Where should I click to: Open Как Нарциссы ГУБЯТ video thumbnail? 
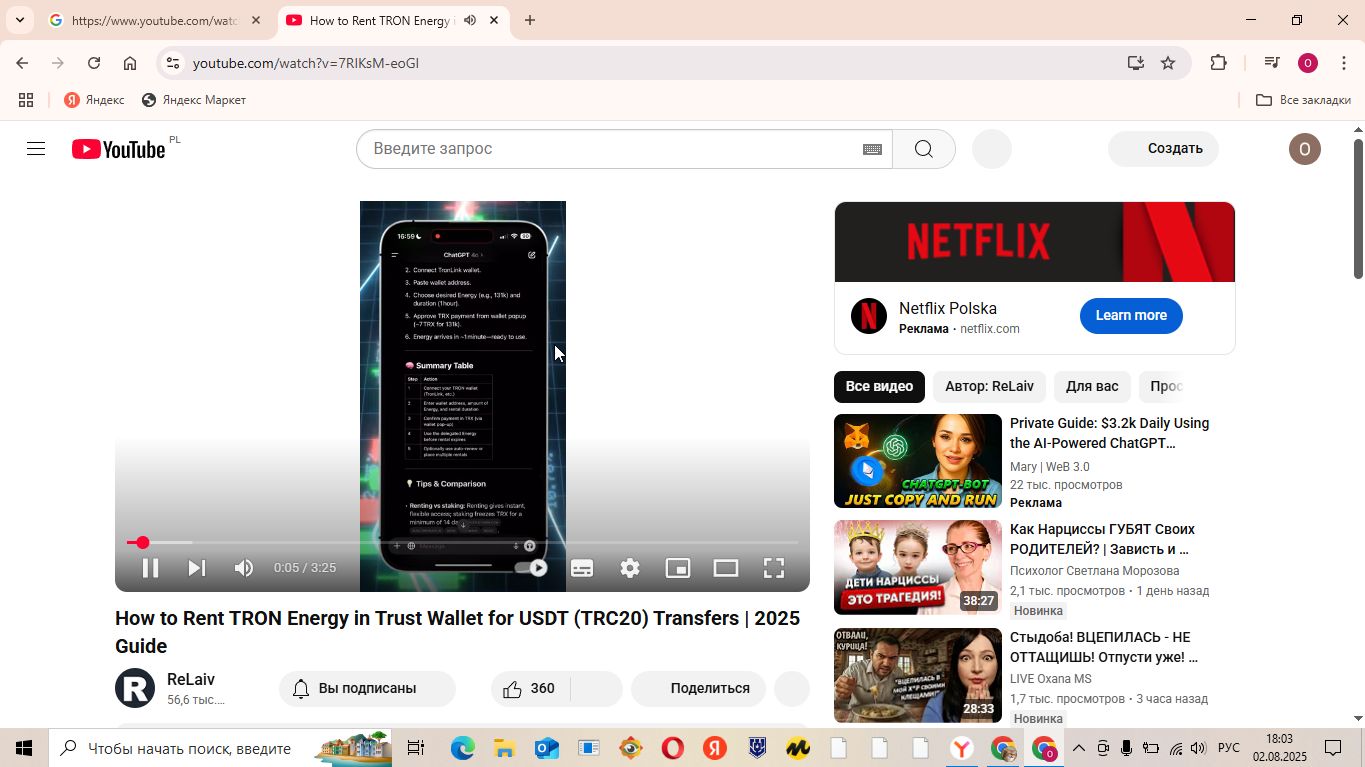click(x=918, y=567)
